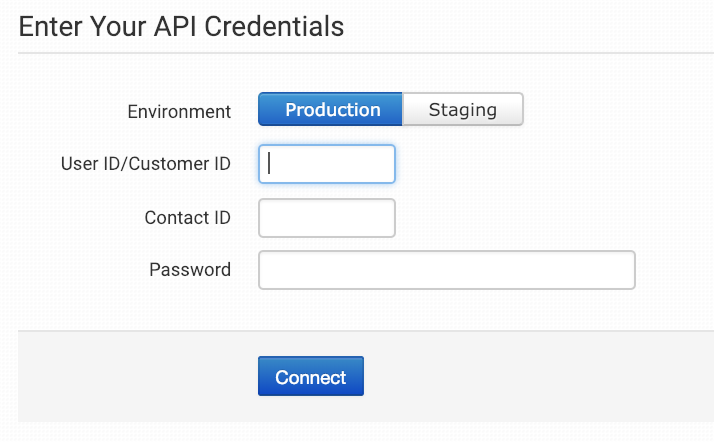This screenshot has width=714, height=442.
Task: Switch environment to Staging
Action: pos(462,110)
